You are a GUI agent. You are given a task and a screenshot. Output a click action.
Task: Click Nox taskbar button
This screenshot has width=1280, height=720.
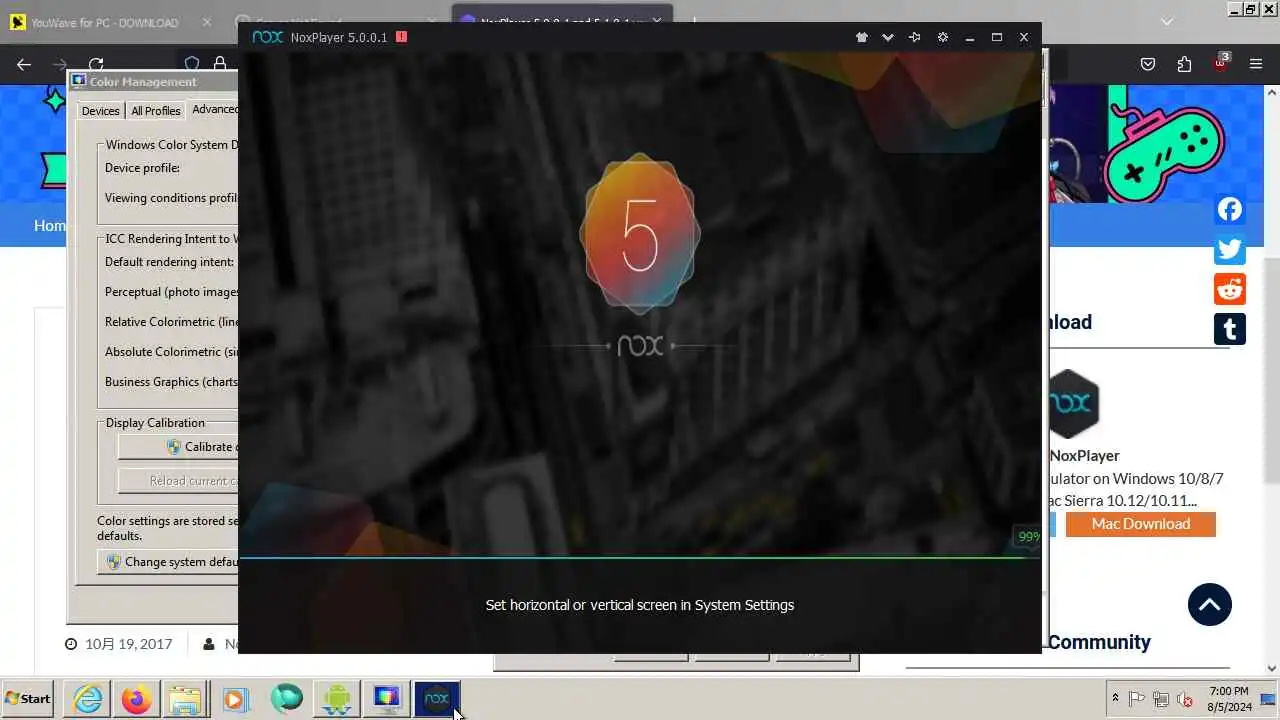437,699
